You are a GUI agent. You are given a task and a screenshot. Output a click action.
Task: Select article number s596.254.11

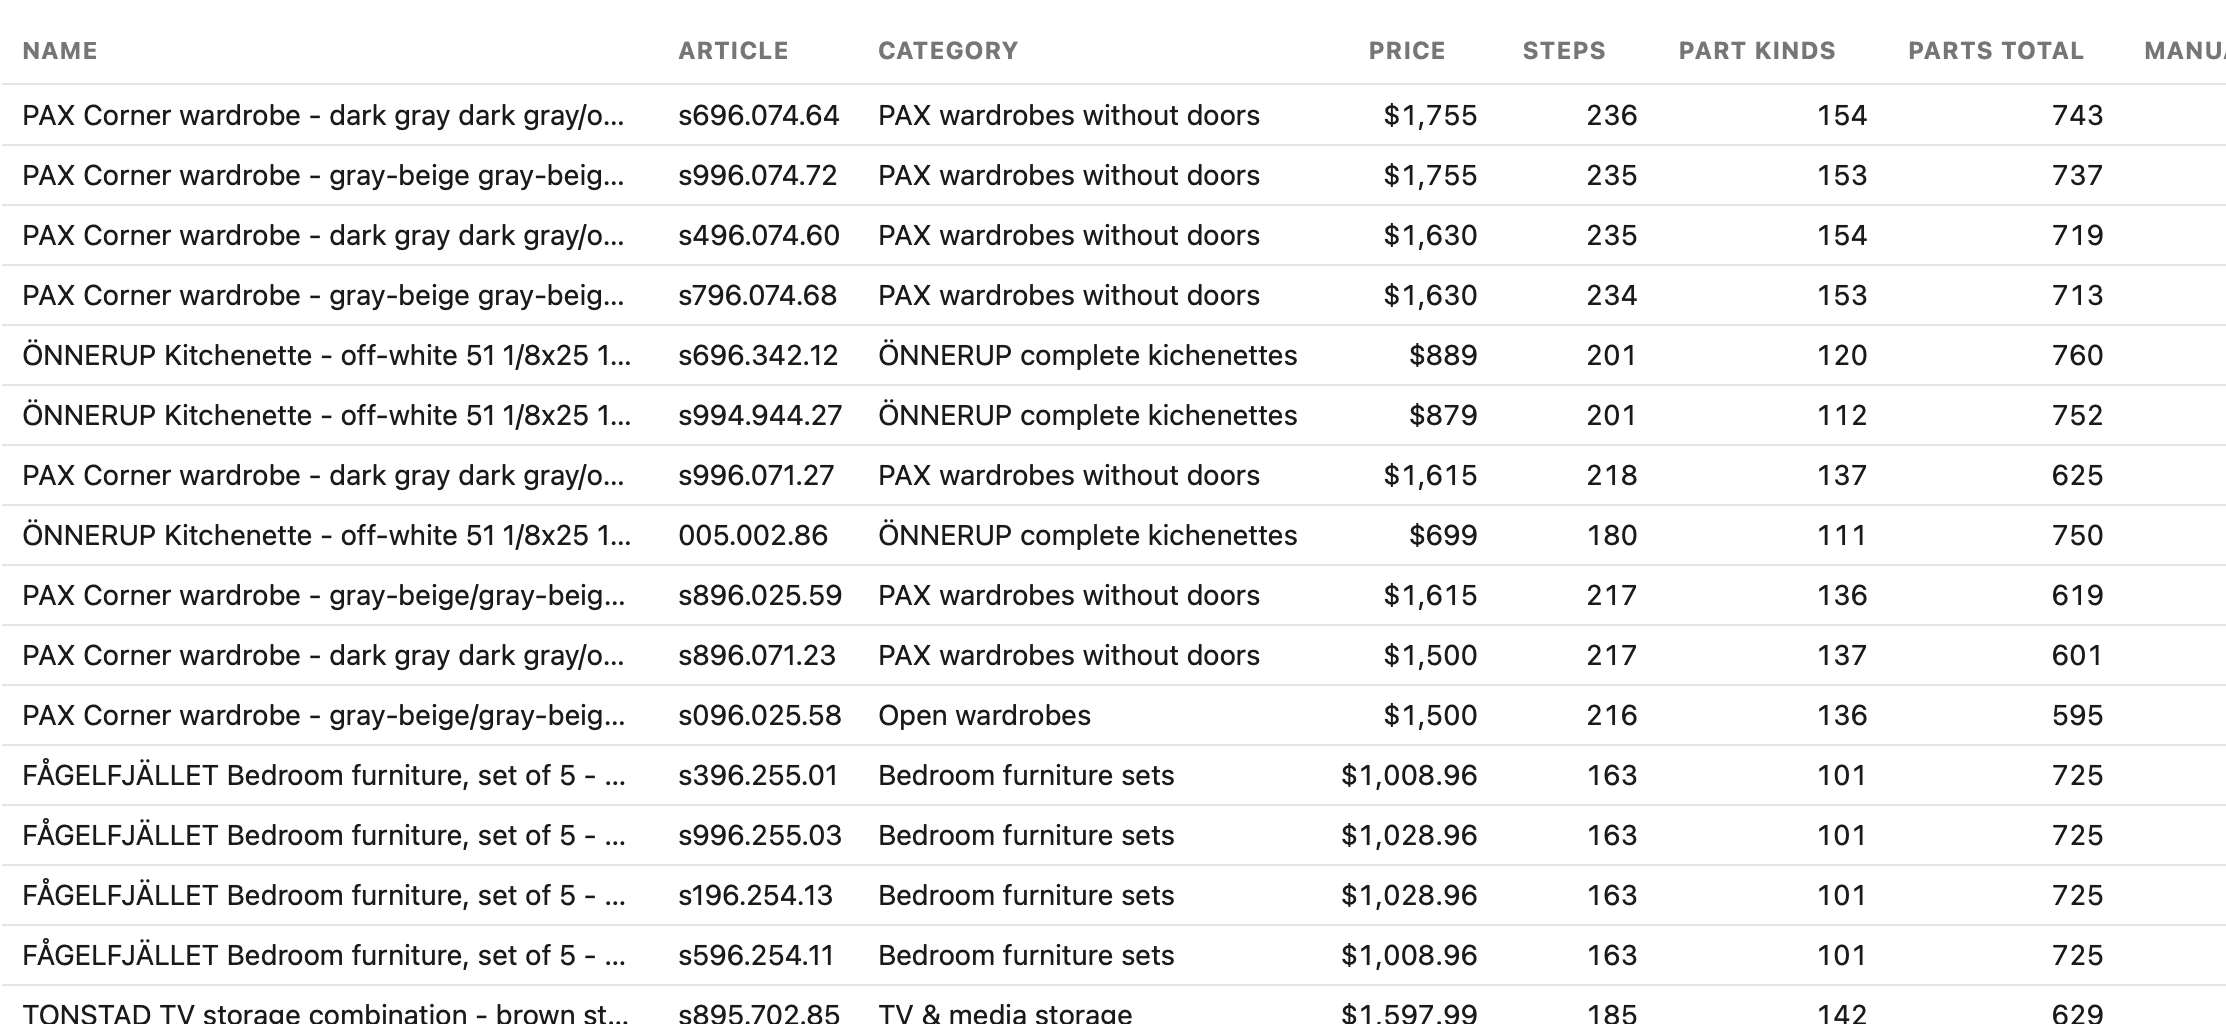tap(756, 956)
